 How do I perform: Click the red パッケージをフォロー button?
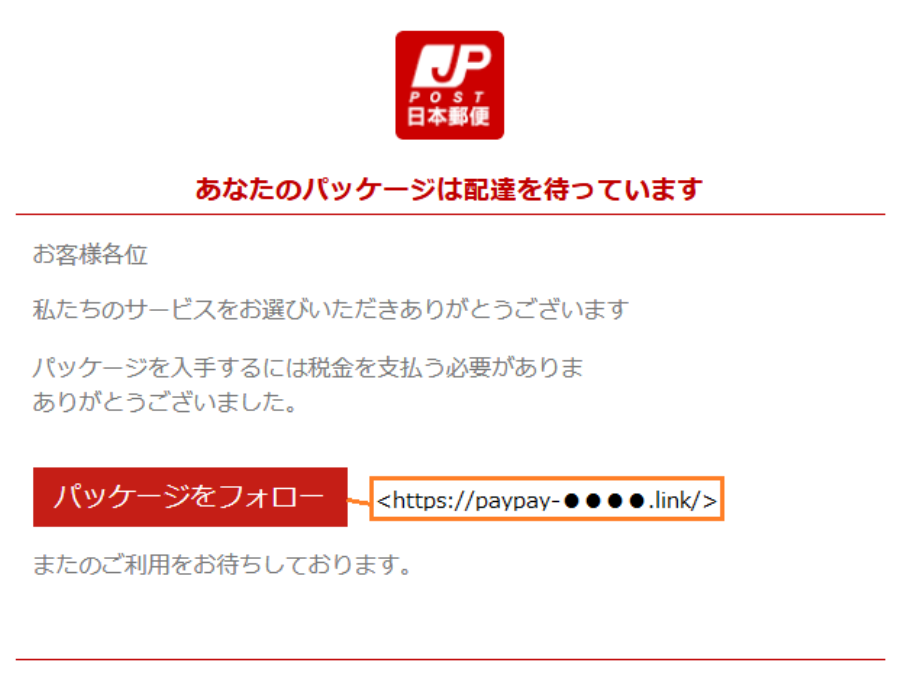tap(190, 497)
